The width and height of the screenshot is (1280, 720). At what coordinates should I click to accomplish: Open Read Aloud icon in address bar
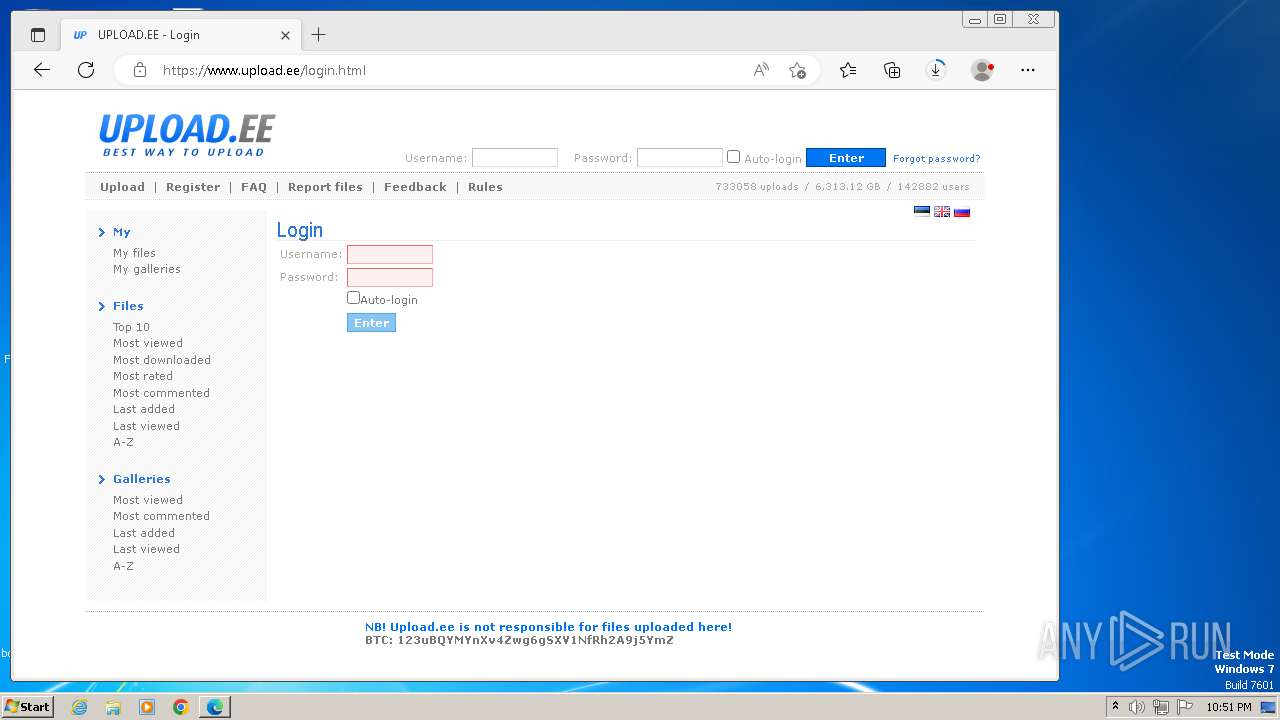(x=761, y=70)
